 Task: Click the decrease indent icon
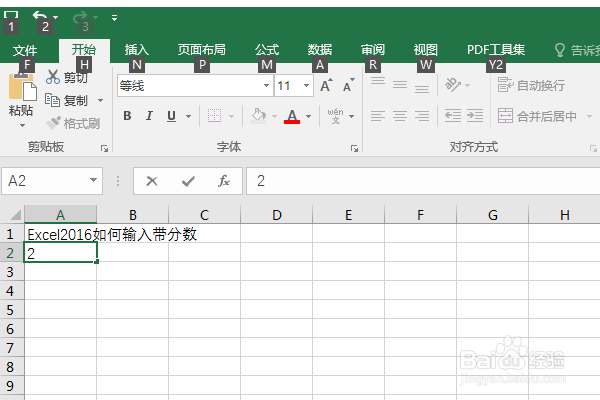pos(453,116)
